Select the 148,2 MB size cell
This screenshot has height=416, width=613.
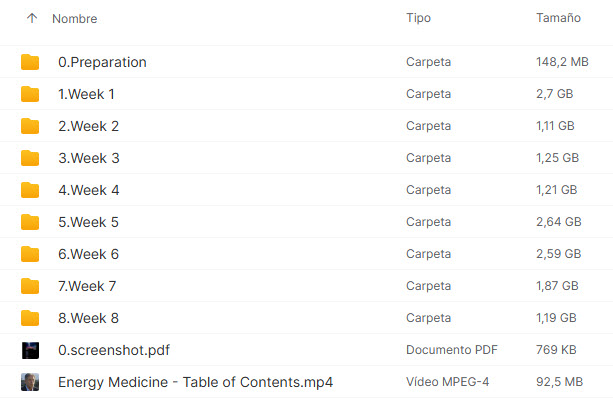click(x=562, y=62)
